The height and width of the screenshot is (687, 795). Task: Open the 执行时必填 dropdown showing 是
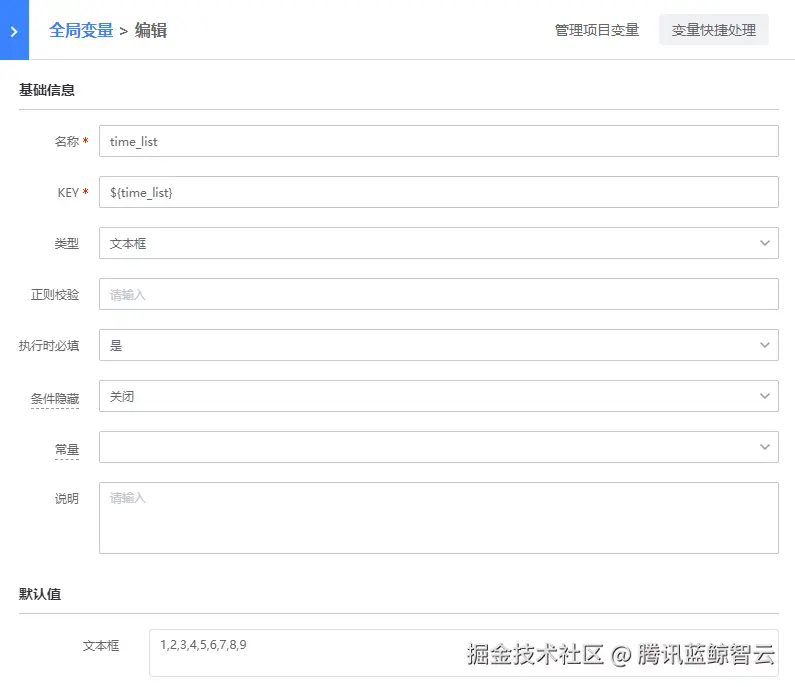[439, 345]
